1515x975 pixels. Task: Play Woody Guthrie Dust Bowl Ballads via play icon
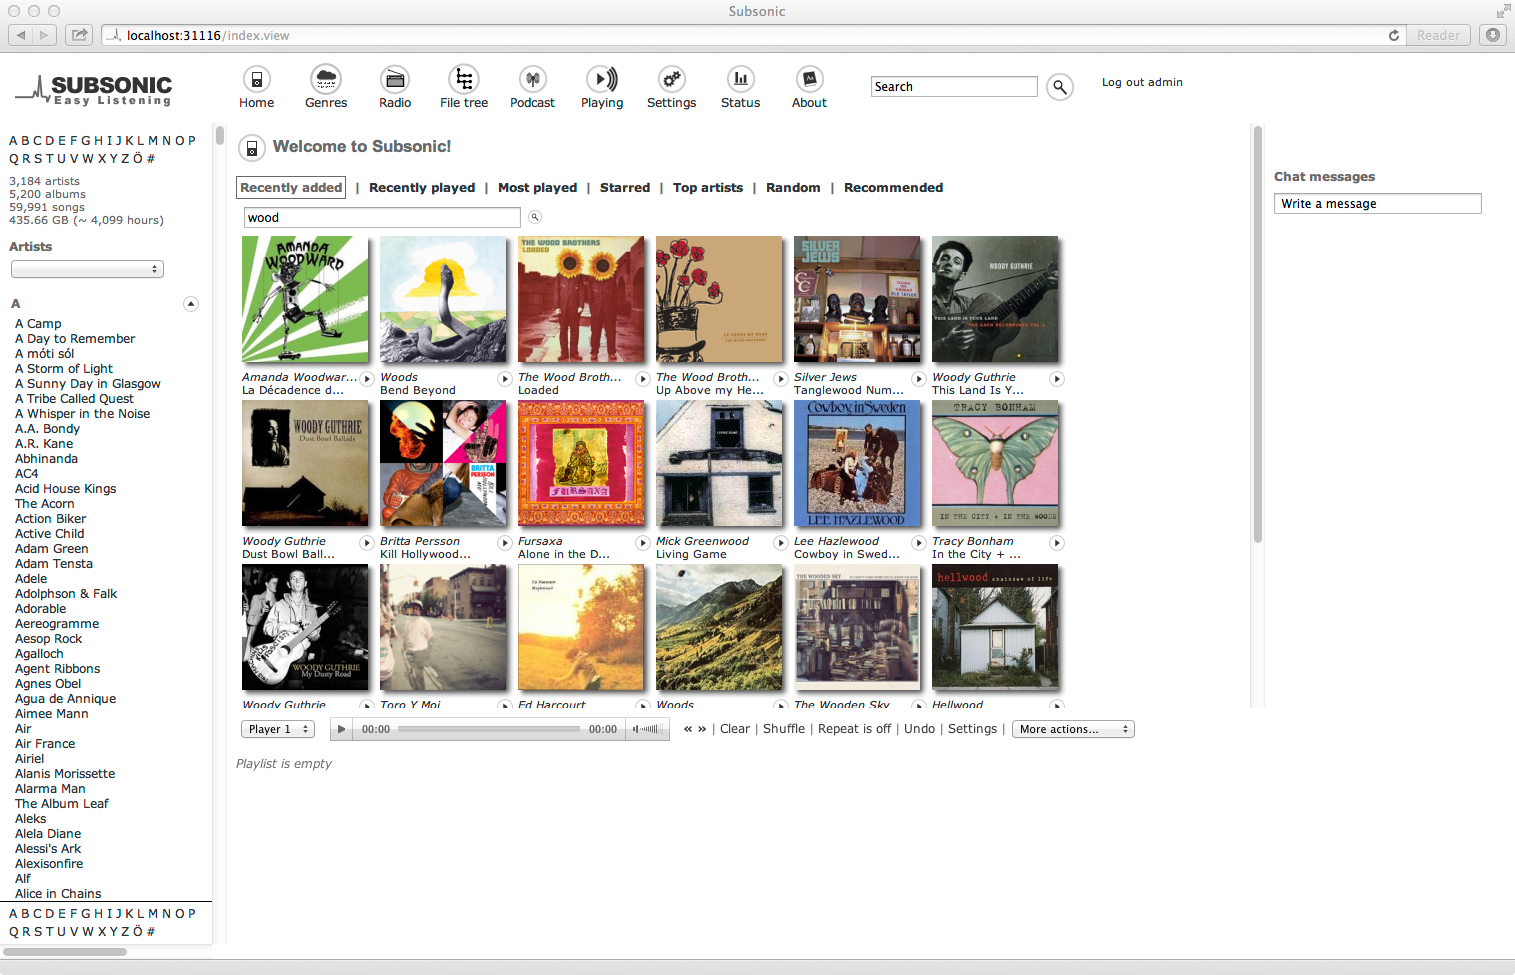click(367, 543)
